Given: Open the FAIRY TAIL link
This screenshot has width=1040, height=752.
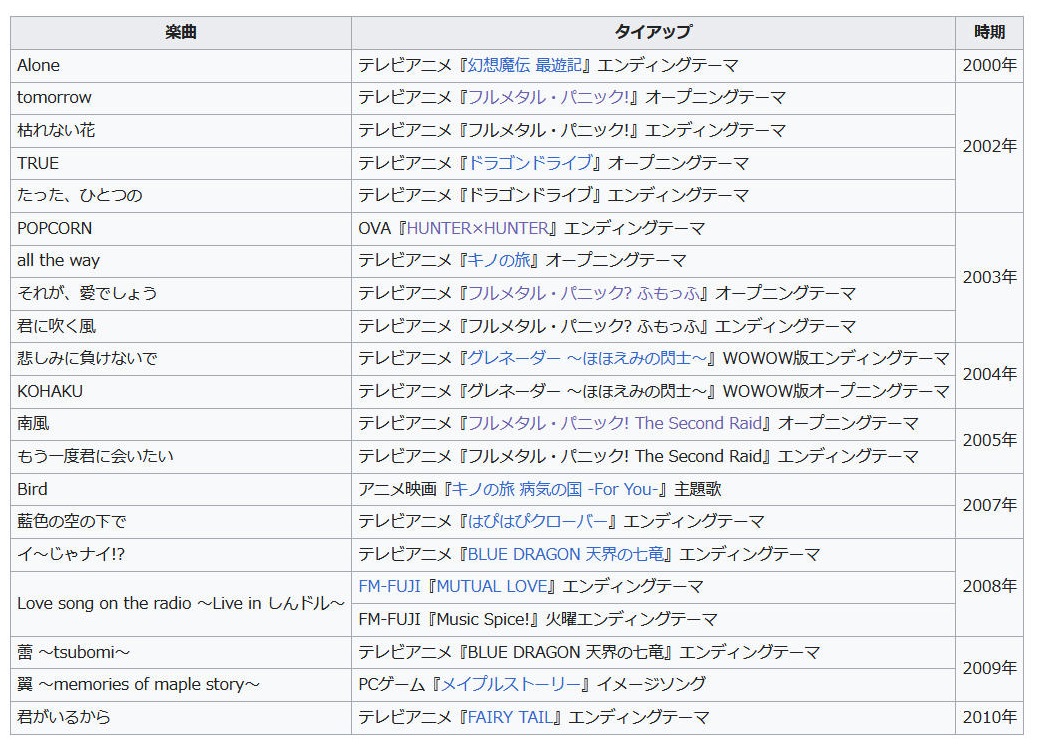Looking at the screenshot, I should pos(512,717).
